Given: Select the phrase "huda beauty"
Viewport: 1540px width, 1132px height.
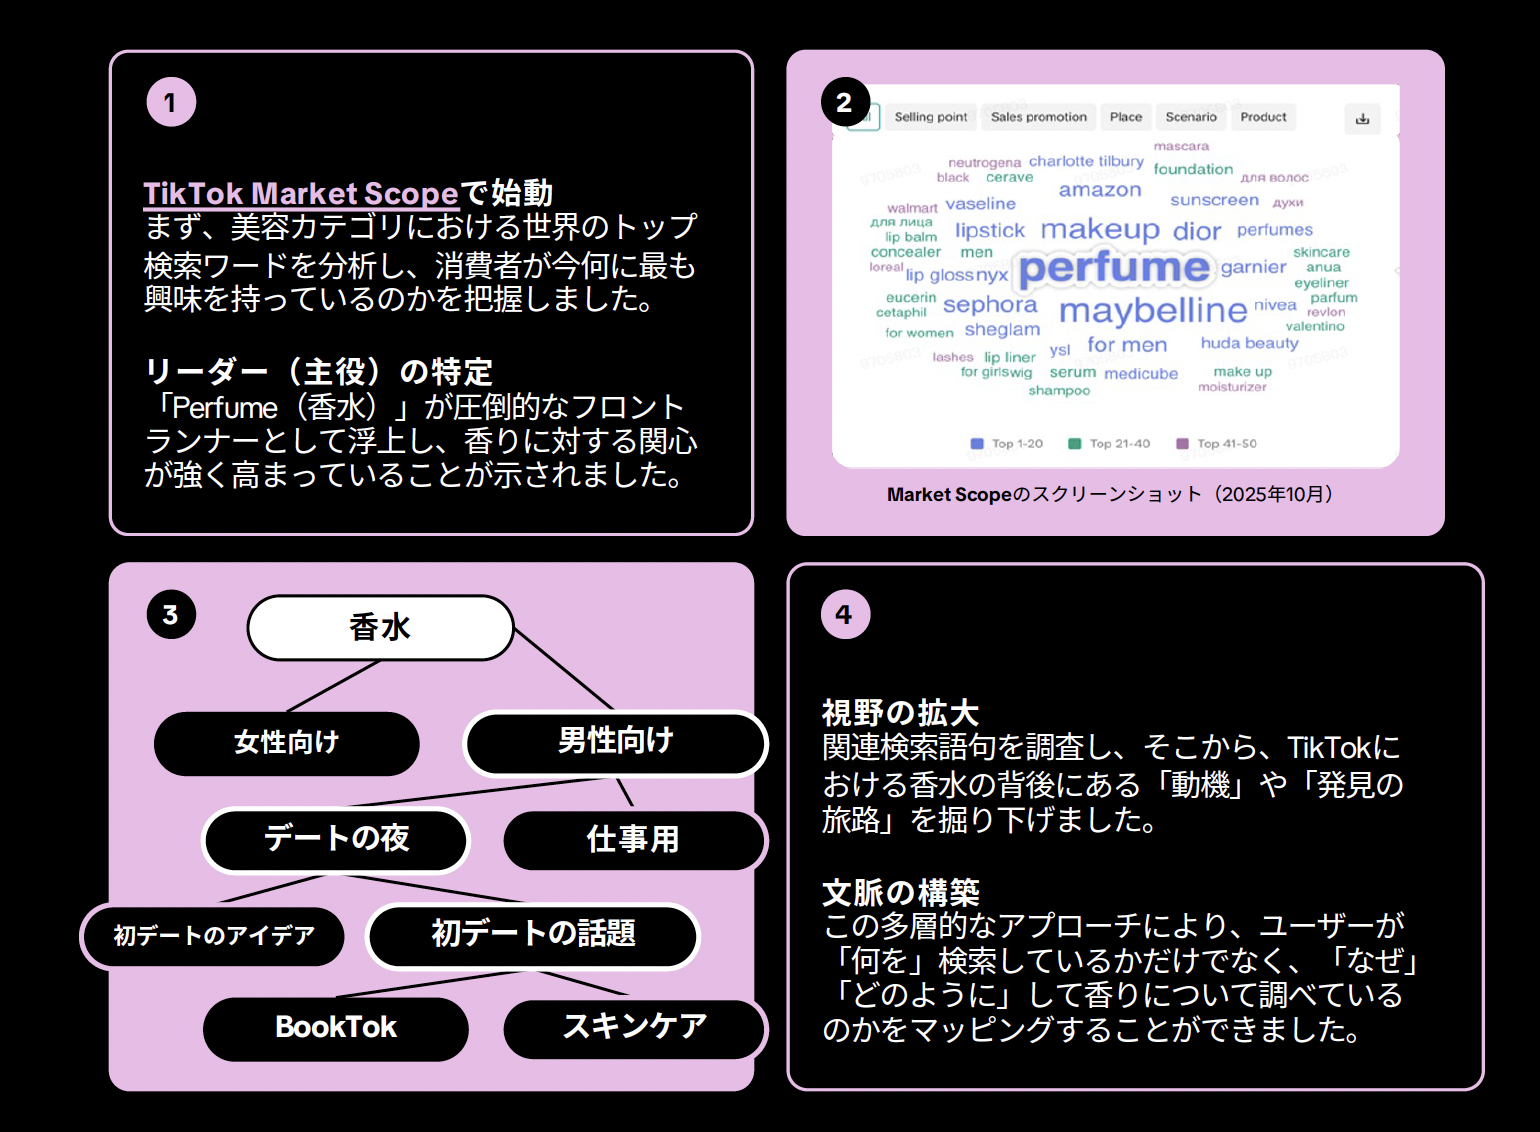Looking at the screenshot, I should 1249,343.
